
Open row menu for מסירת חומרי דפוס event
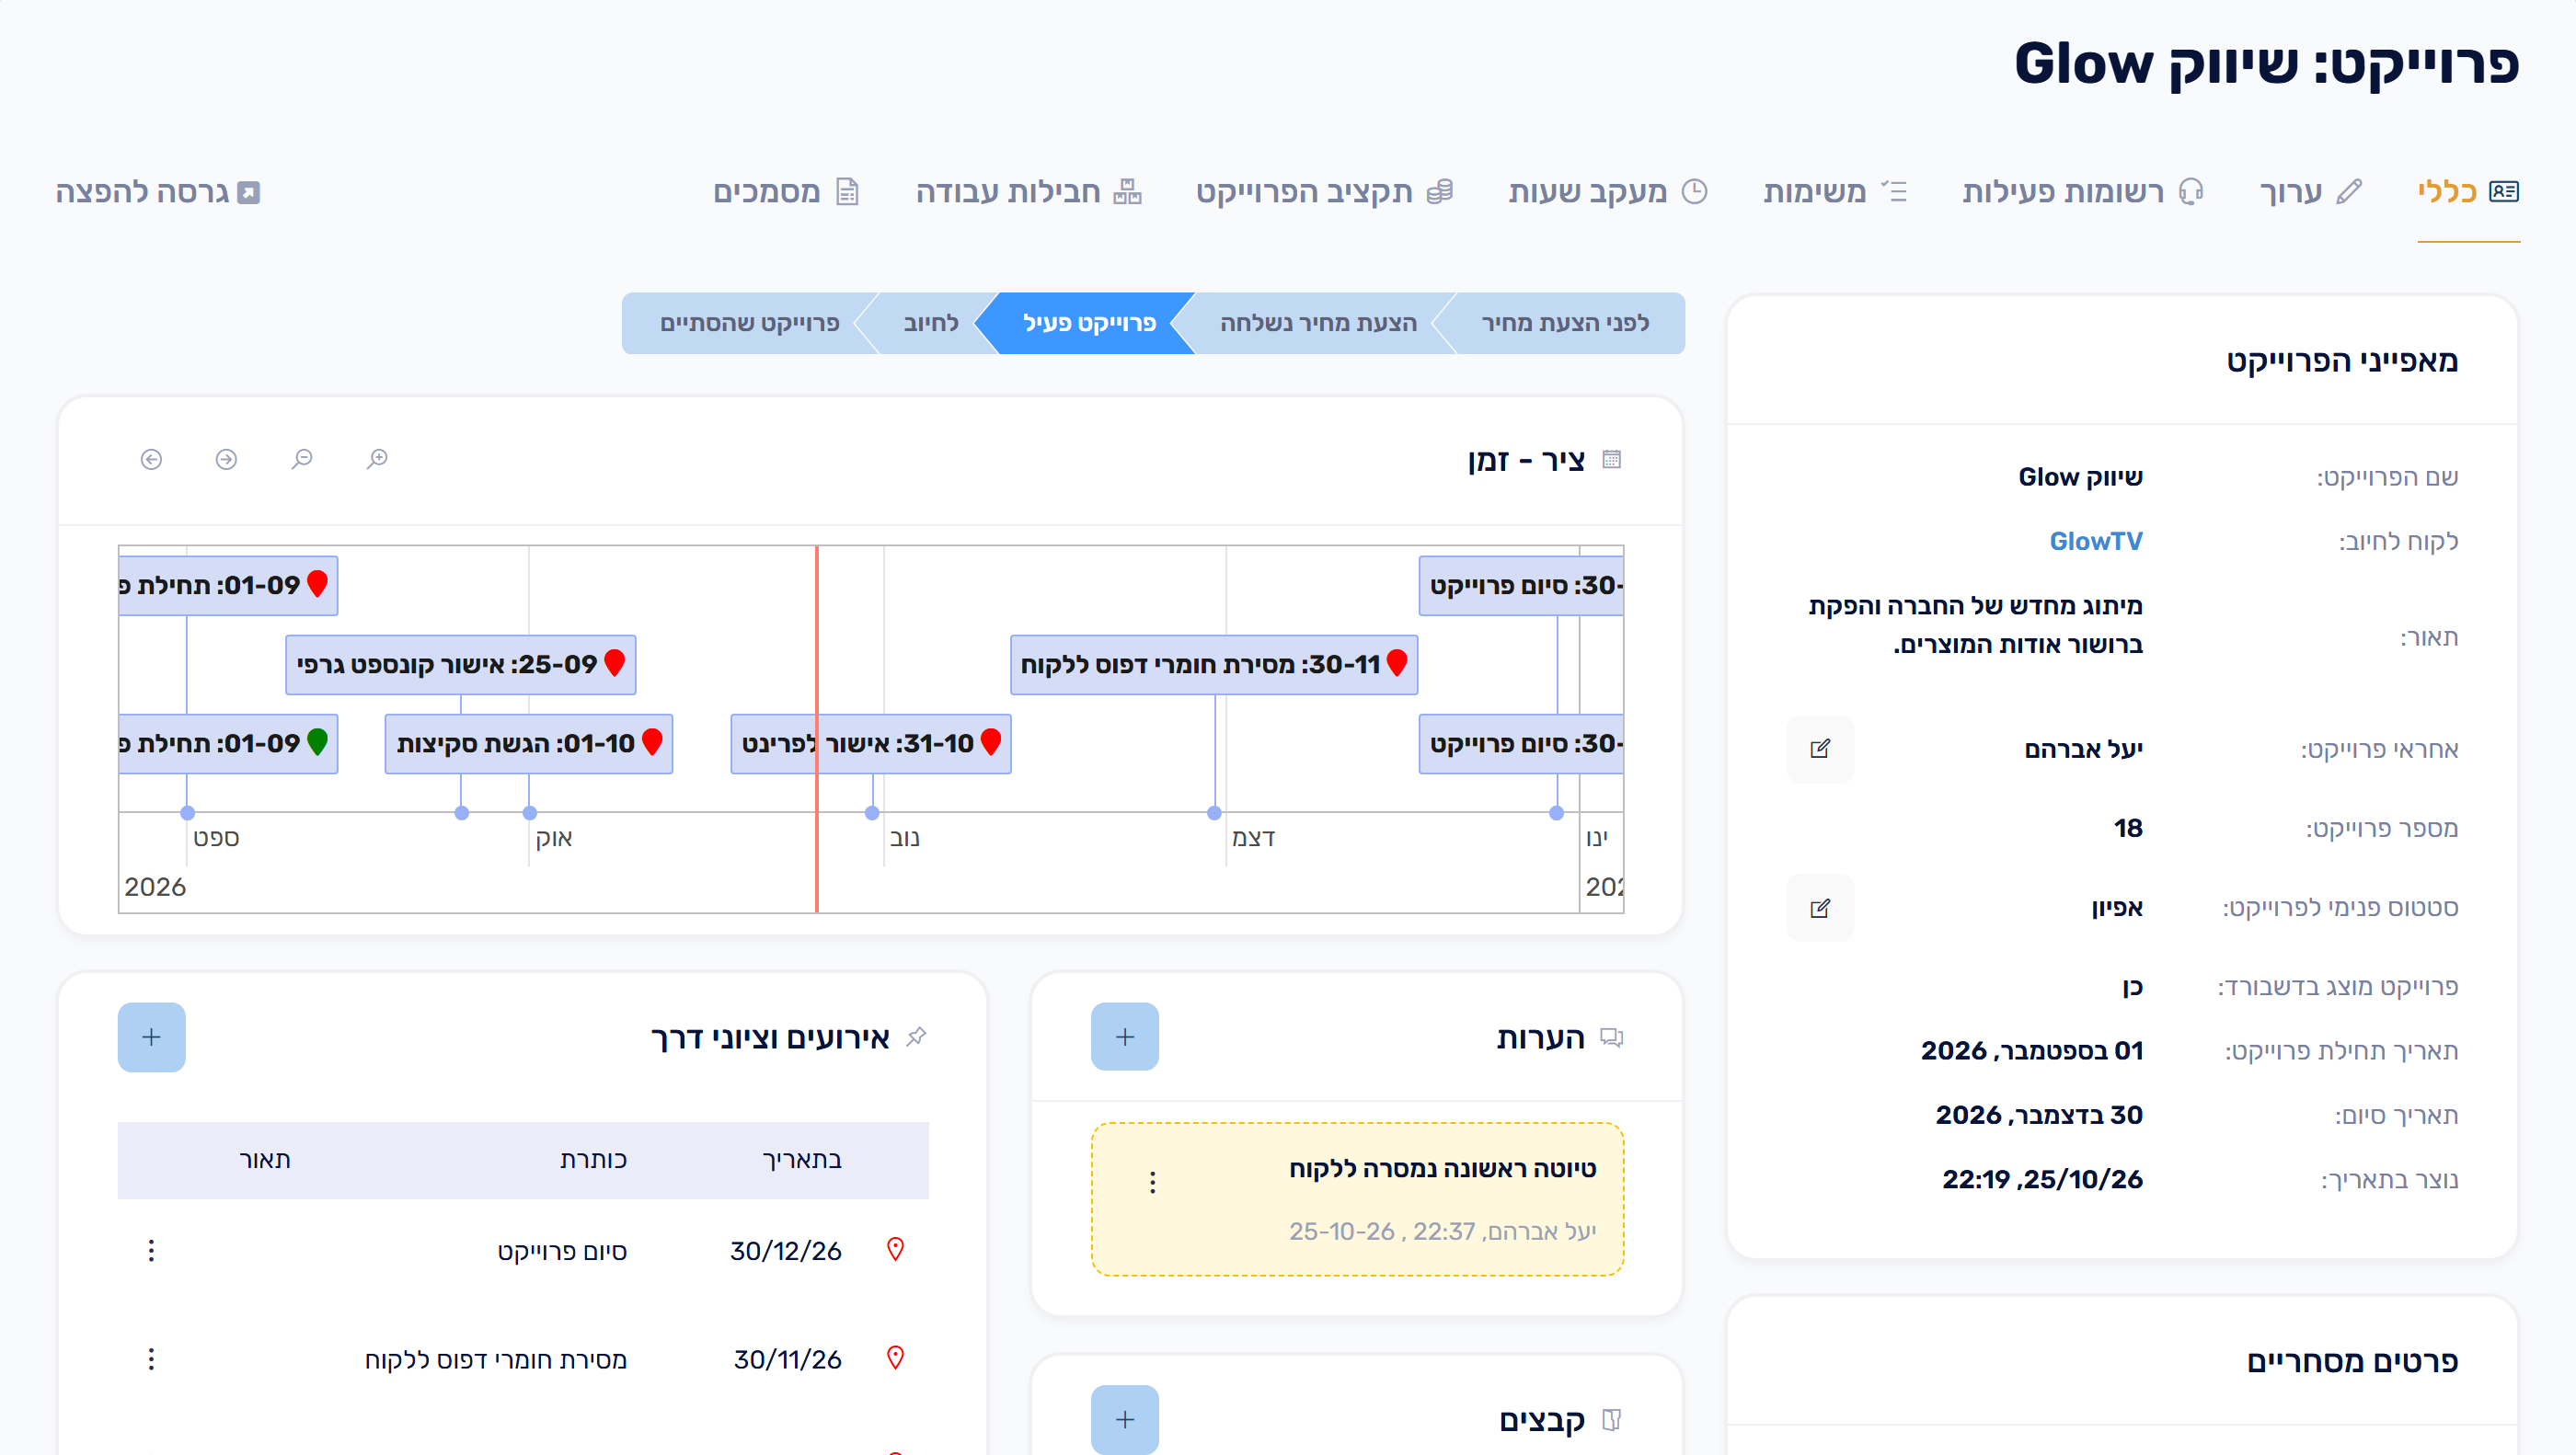point(151,1359)
